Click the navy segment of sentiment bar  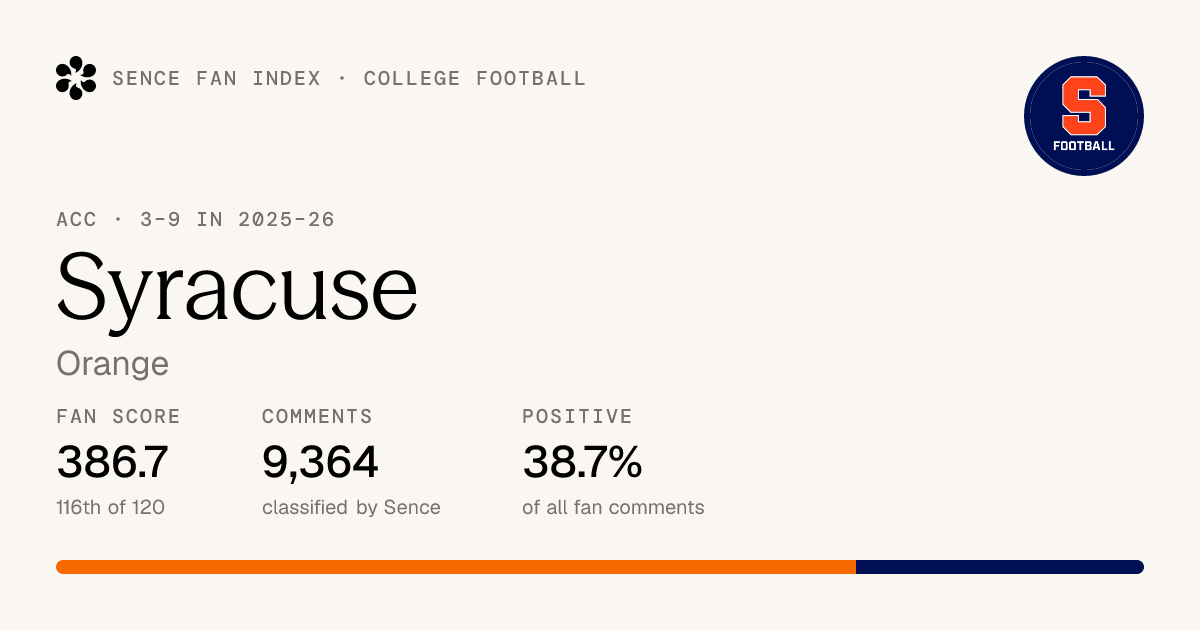1000,567
